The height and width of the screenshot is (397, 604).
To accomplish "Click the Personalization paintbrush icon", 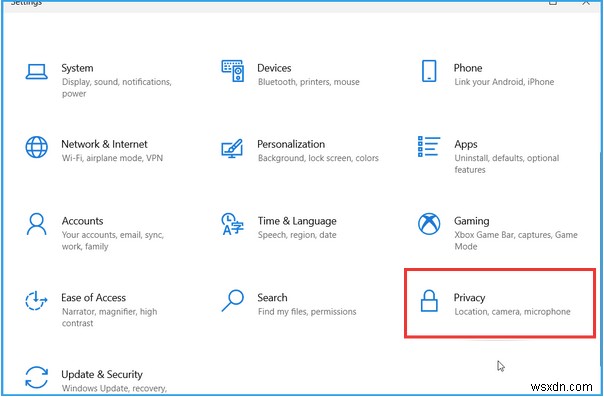I will pyautogui.click(x=232, y=148).
